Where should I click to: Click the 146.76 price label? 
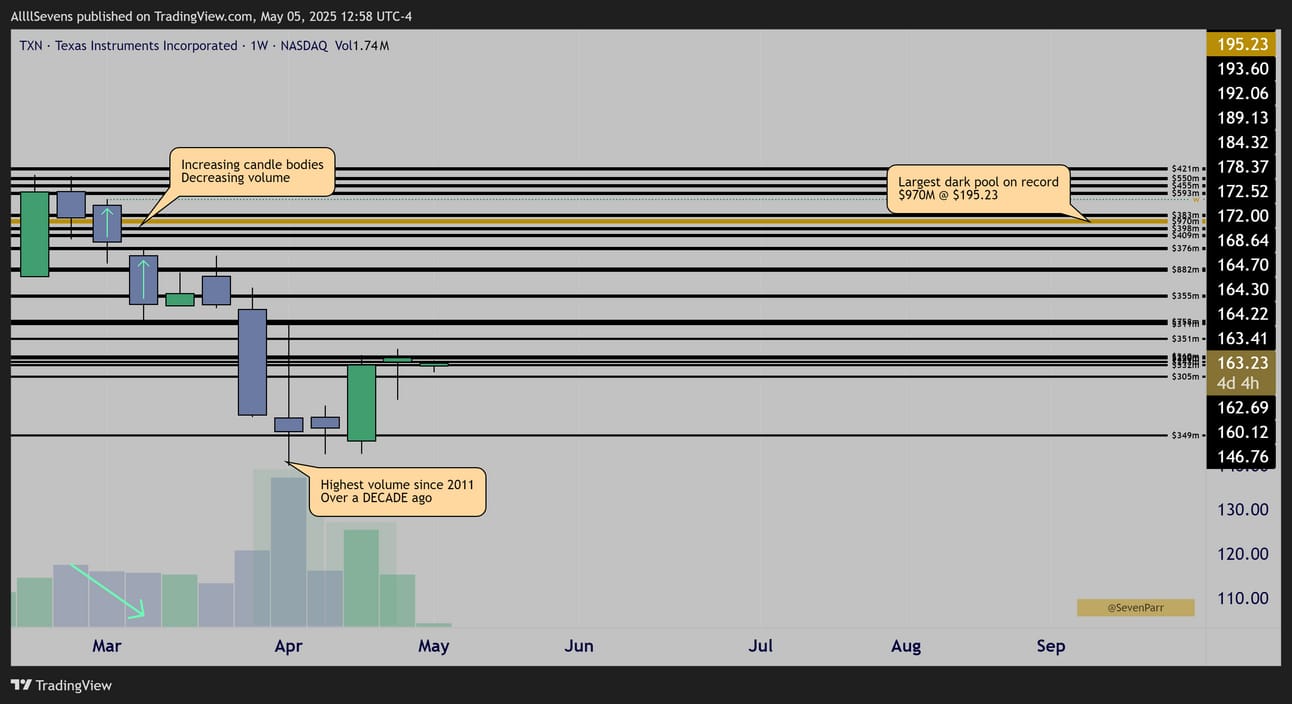[x=1243, y=456]
